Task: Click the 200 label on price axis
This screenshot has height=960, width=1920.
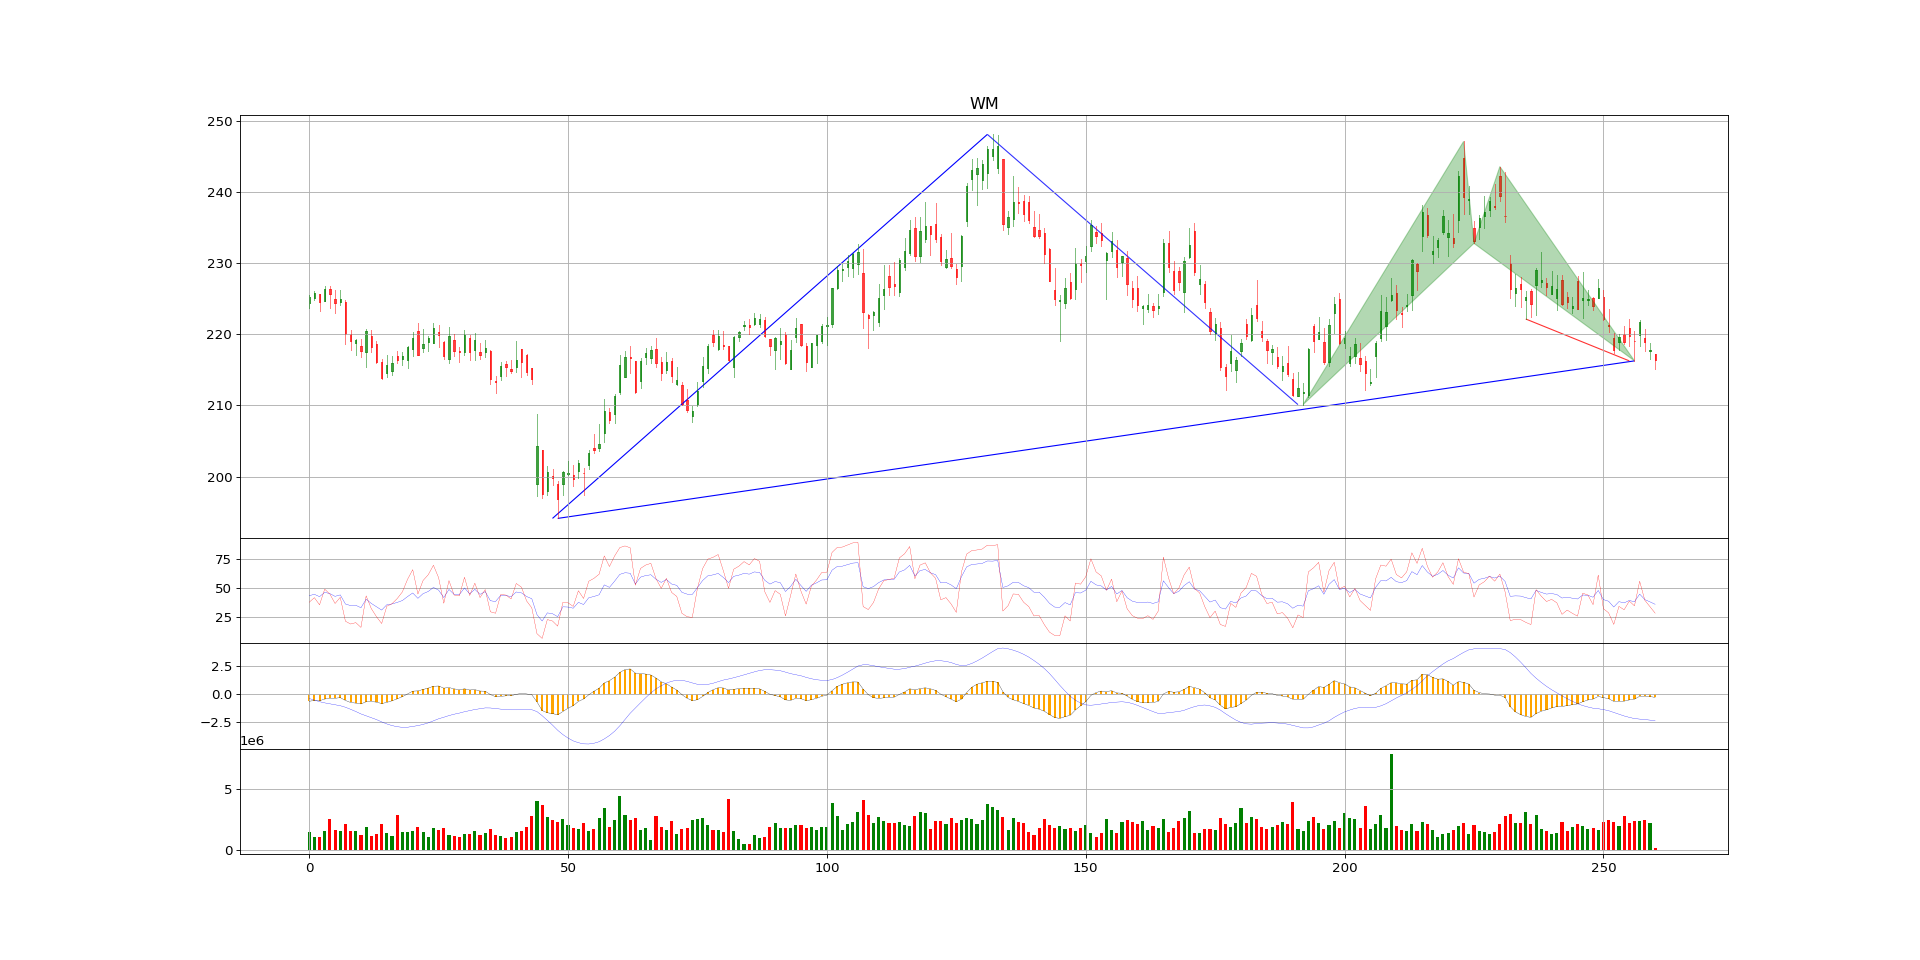Action: pyautogui.click(x=220, y=477)
